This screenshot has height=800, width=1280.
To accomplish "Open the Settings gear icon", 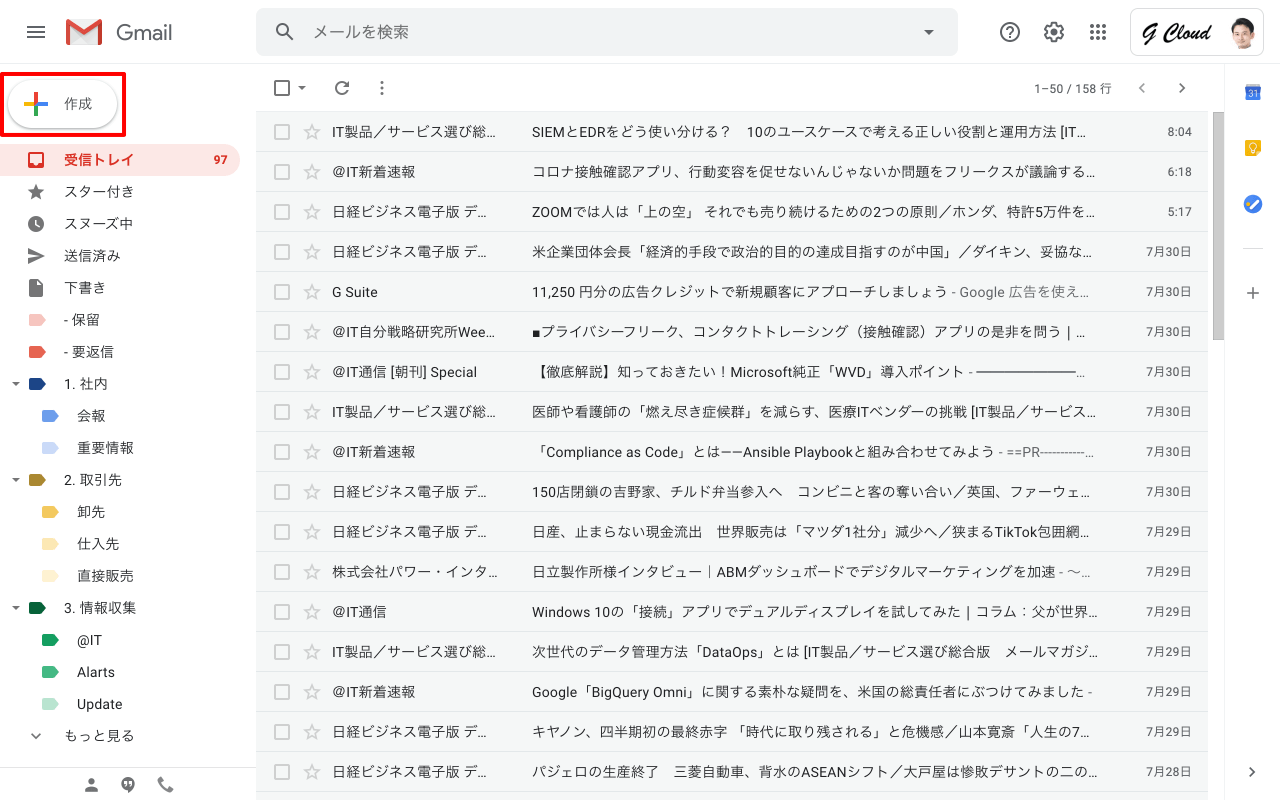I will click(x=1054, y=32).
